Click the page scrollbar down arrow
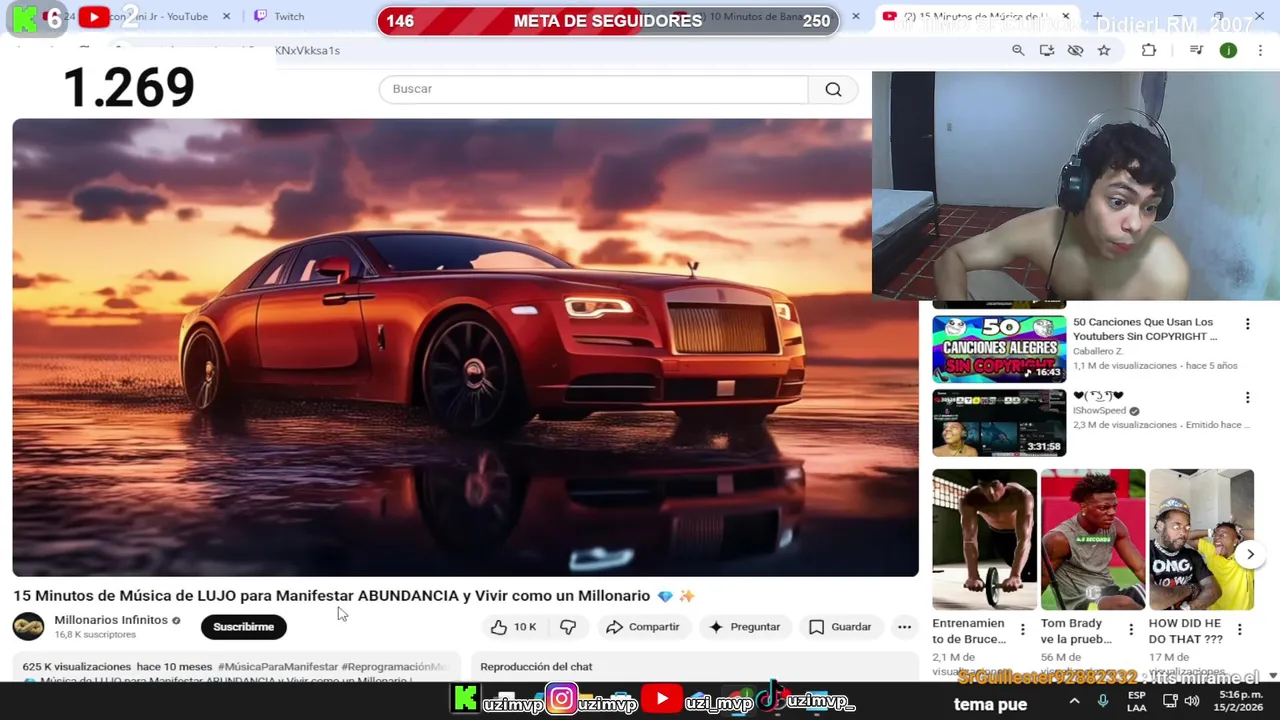Screen dimensions: 1280x720 (x=1272, y=676)
